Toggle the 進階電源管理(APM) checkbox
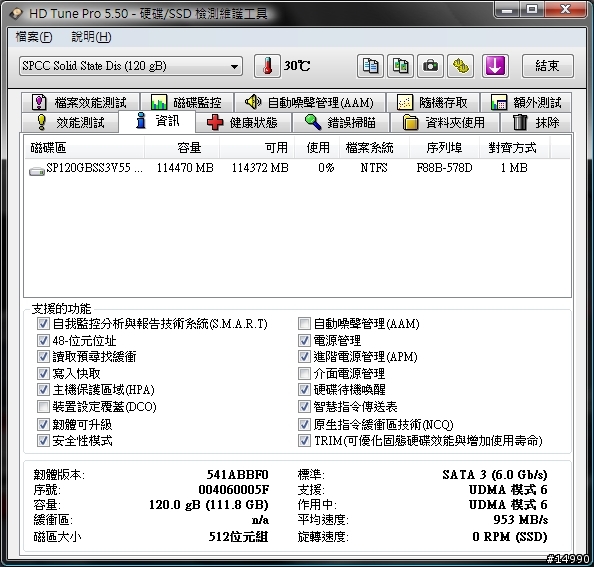Image resolution: width=594 pixels, height=567 pixels. pyautogui.click(x=304, y=356)
